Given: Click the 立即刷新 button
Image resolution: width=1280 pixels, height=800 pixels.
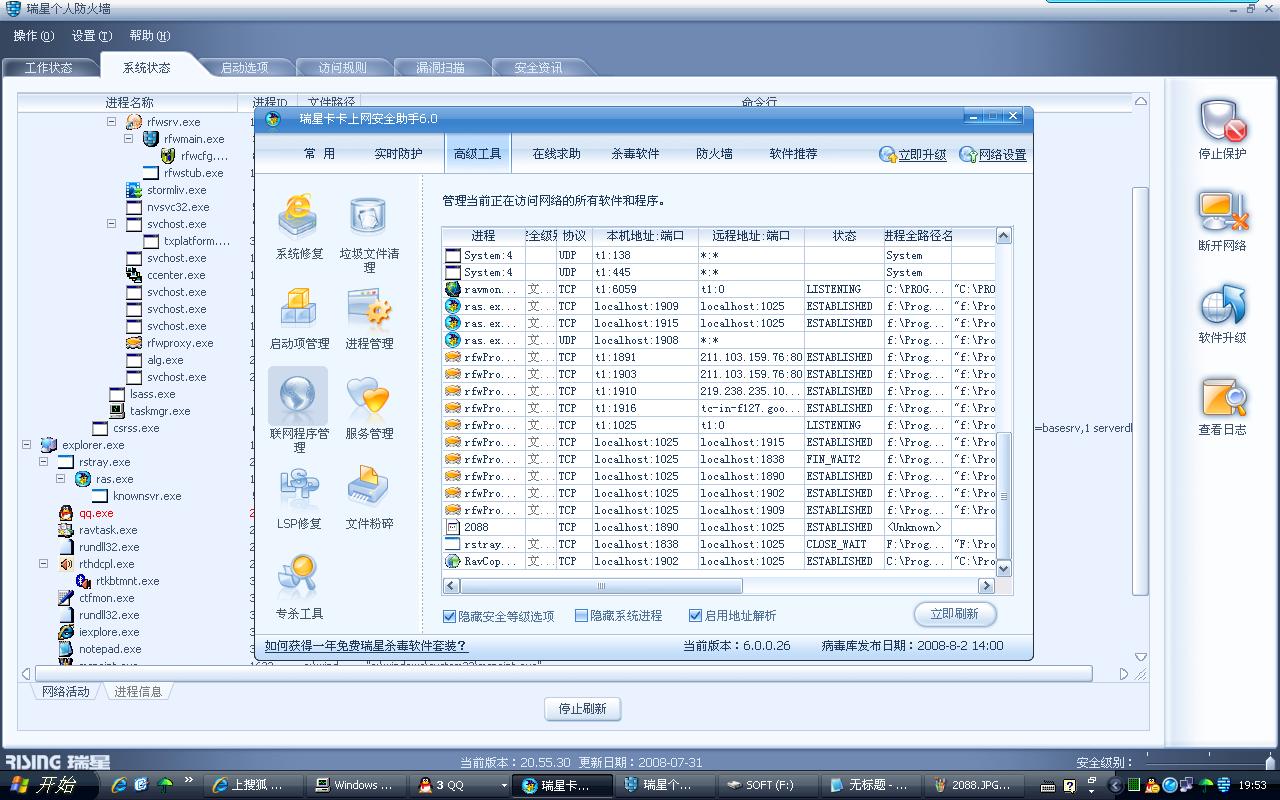Looking at the screenshot, I should 954,614.
